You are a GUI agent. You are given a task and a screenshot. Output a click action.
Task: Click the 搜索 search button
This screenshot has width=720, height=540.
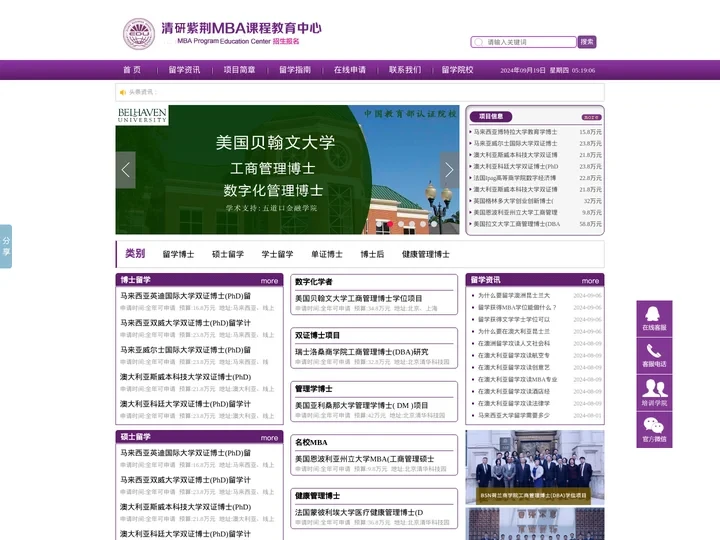click(586, 42)
